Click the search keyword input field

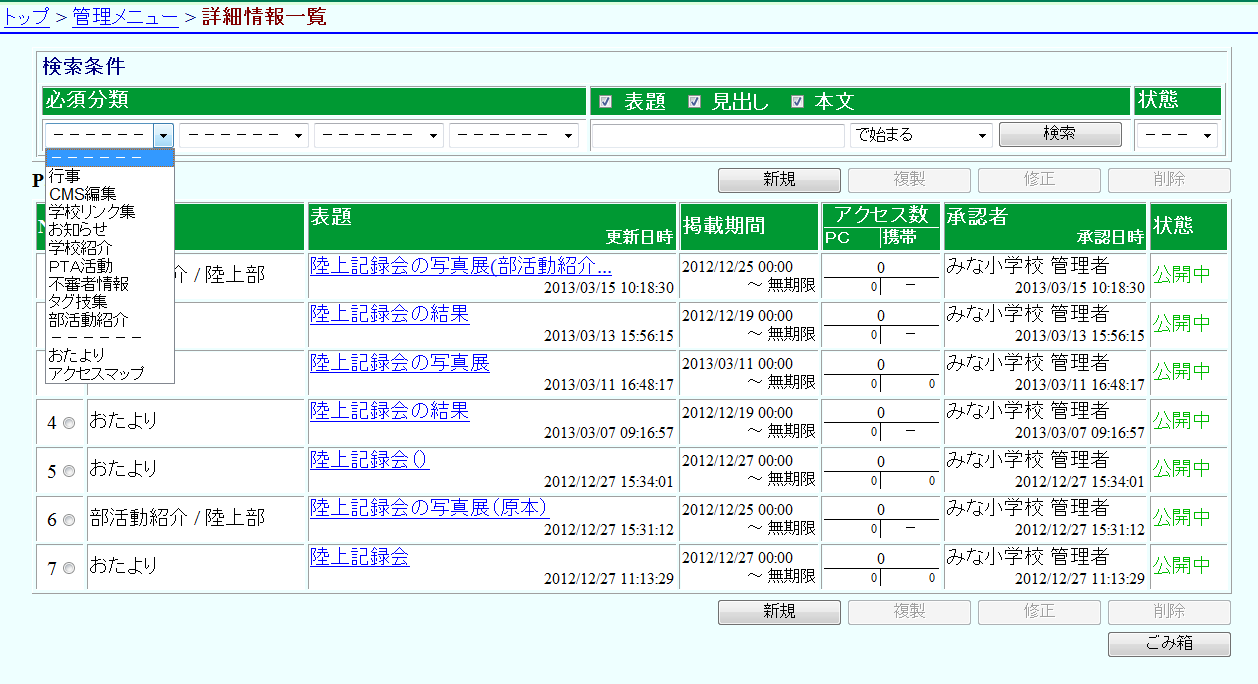pos(718,136)
